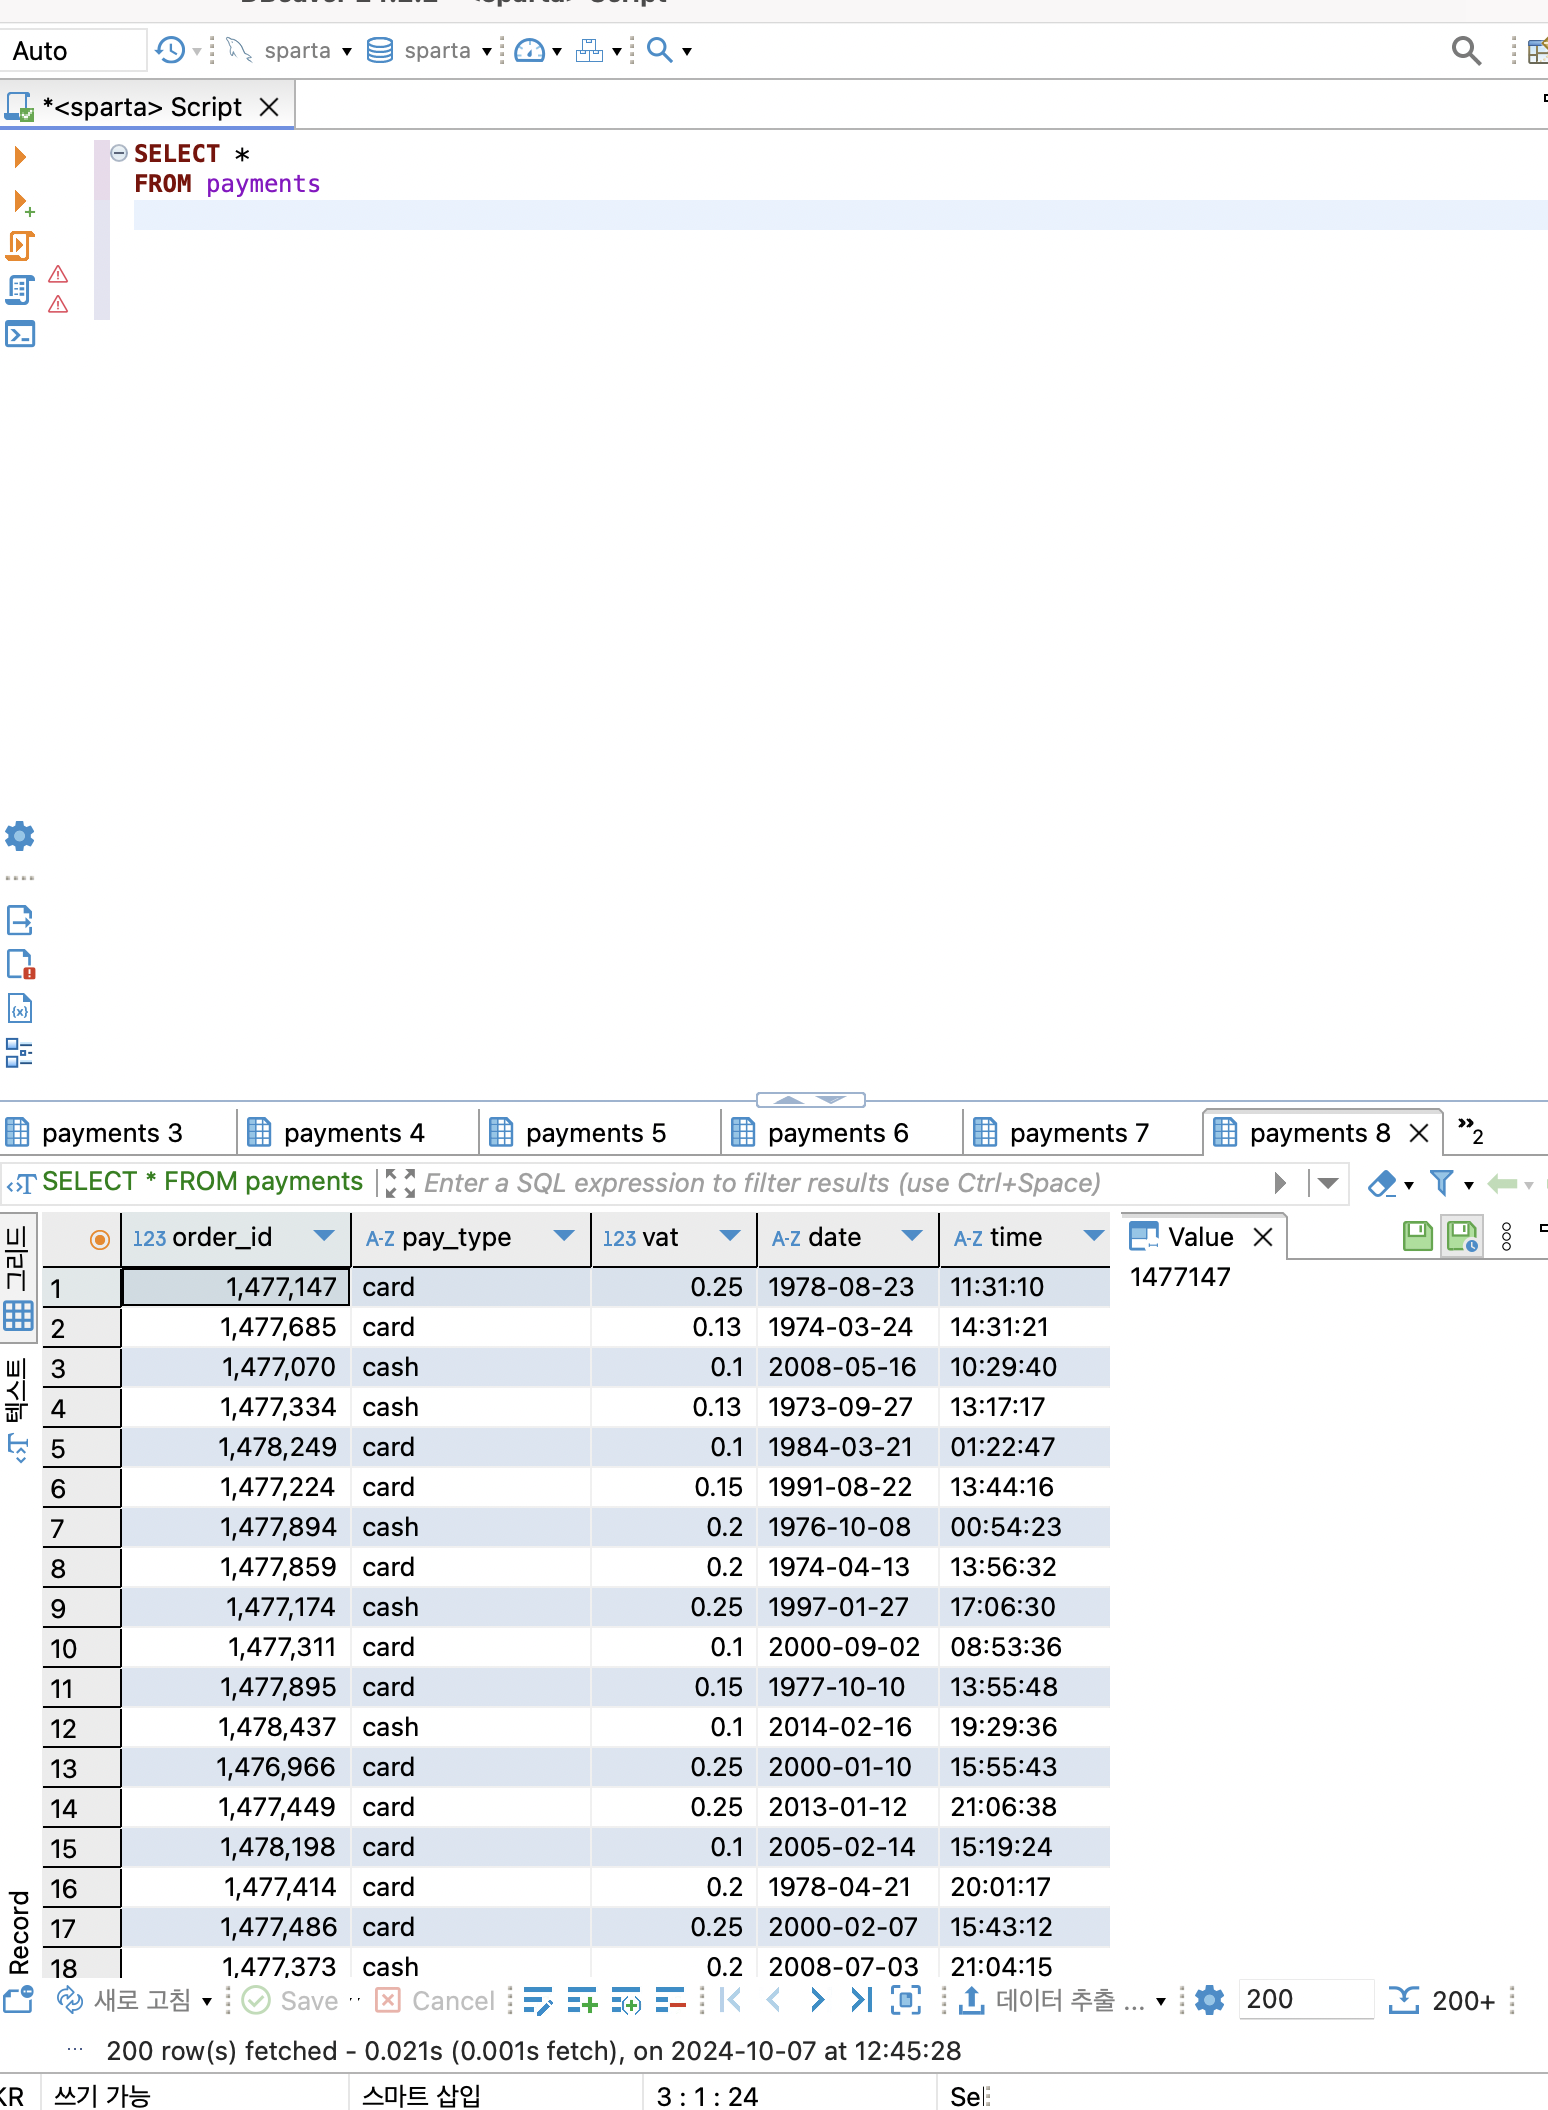1548x2110 pixels.
Task: Click the Save button in results toolbar
Action: tap(291, 2000)
